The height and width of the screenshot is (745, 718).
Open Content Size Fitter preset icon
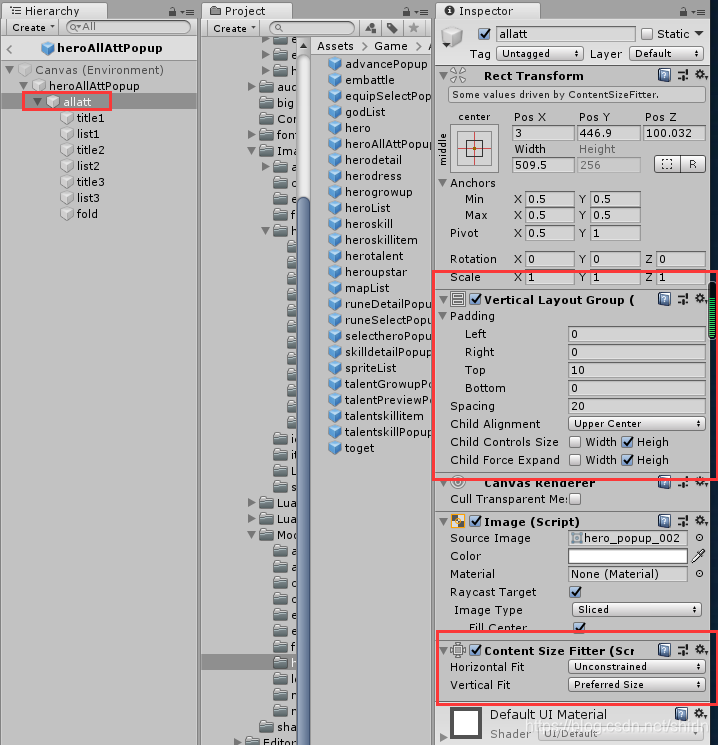[x=683, y=650]
